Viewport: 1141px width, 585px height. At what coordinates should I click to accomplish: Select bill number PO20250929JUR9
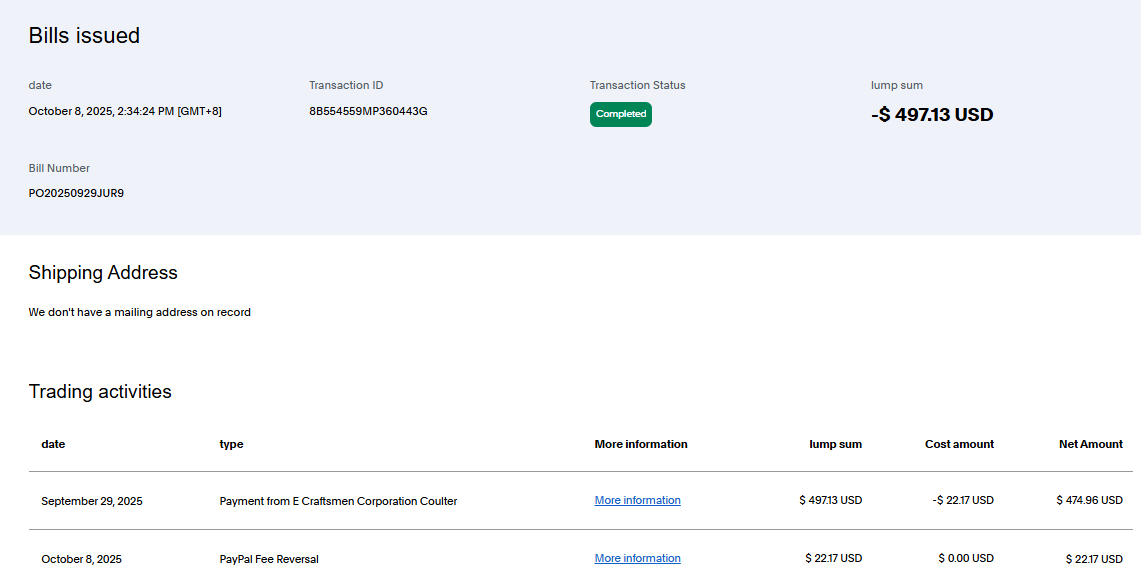tap(76, 193)
